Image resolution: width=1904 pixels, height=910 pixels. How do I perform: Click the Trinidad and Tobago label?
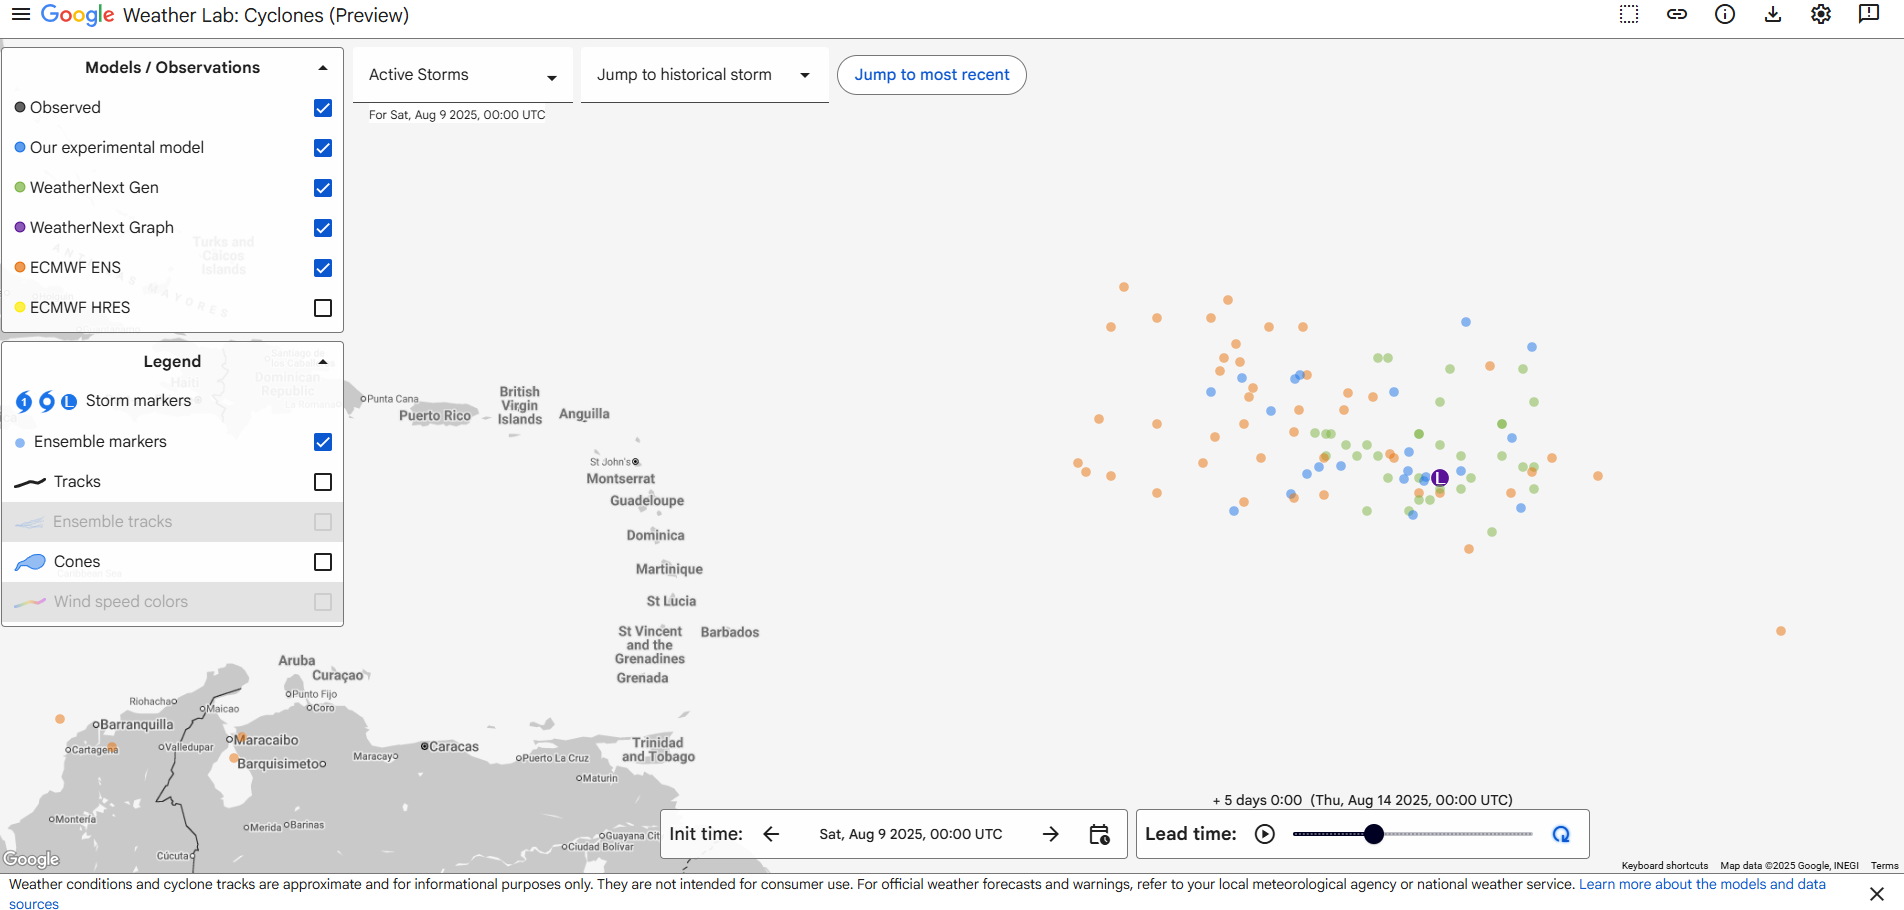tap(658, 750)
